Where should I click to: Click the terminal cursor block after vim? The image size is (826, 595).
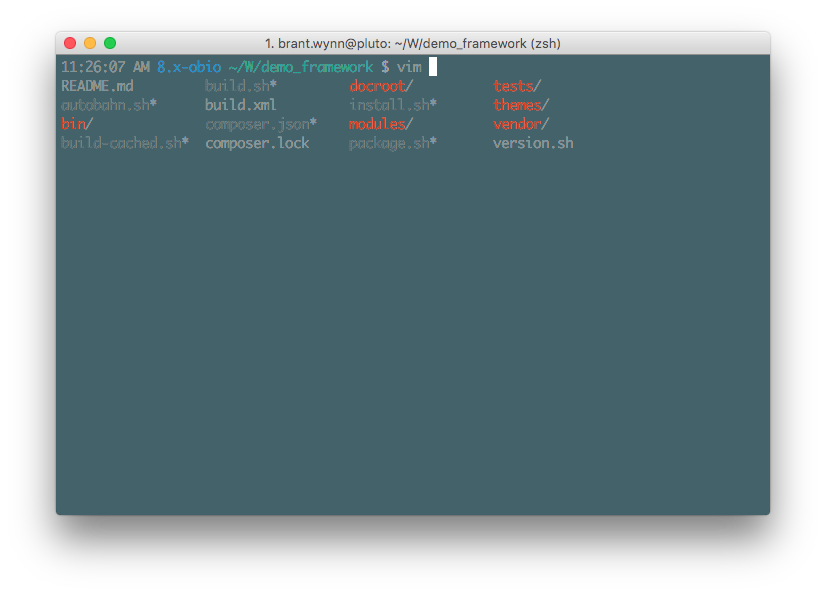(x=433, y=67)
